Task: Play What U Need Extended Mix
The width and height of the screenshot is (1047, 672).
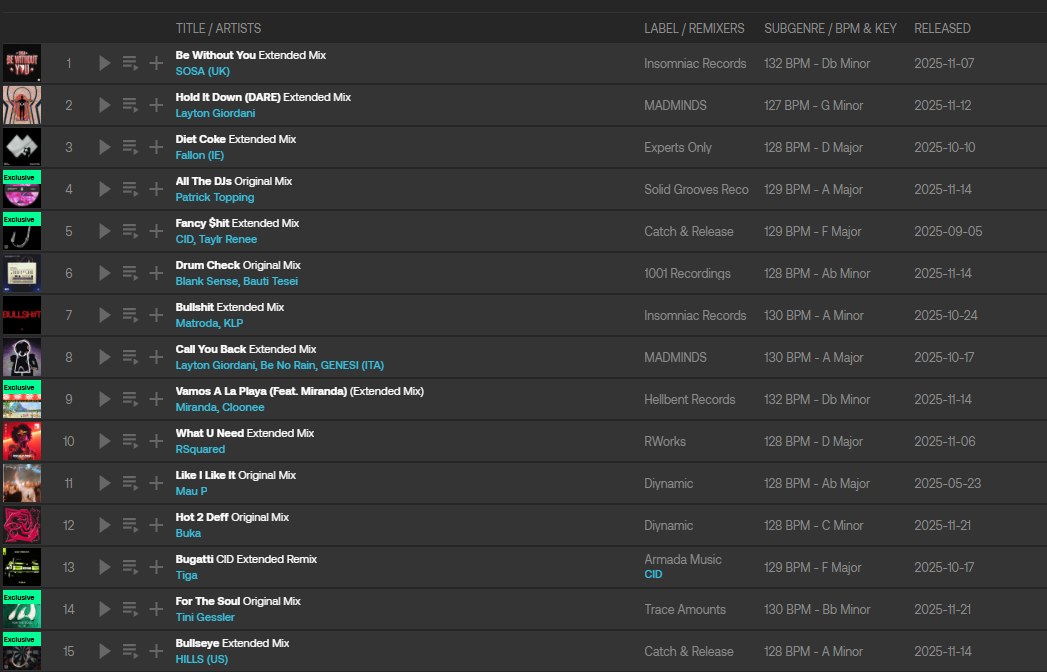Action: (x=105, y=441)
